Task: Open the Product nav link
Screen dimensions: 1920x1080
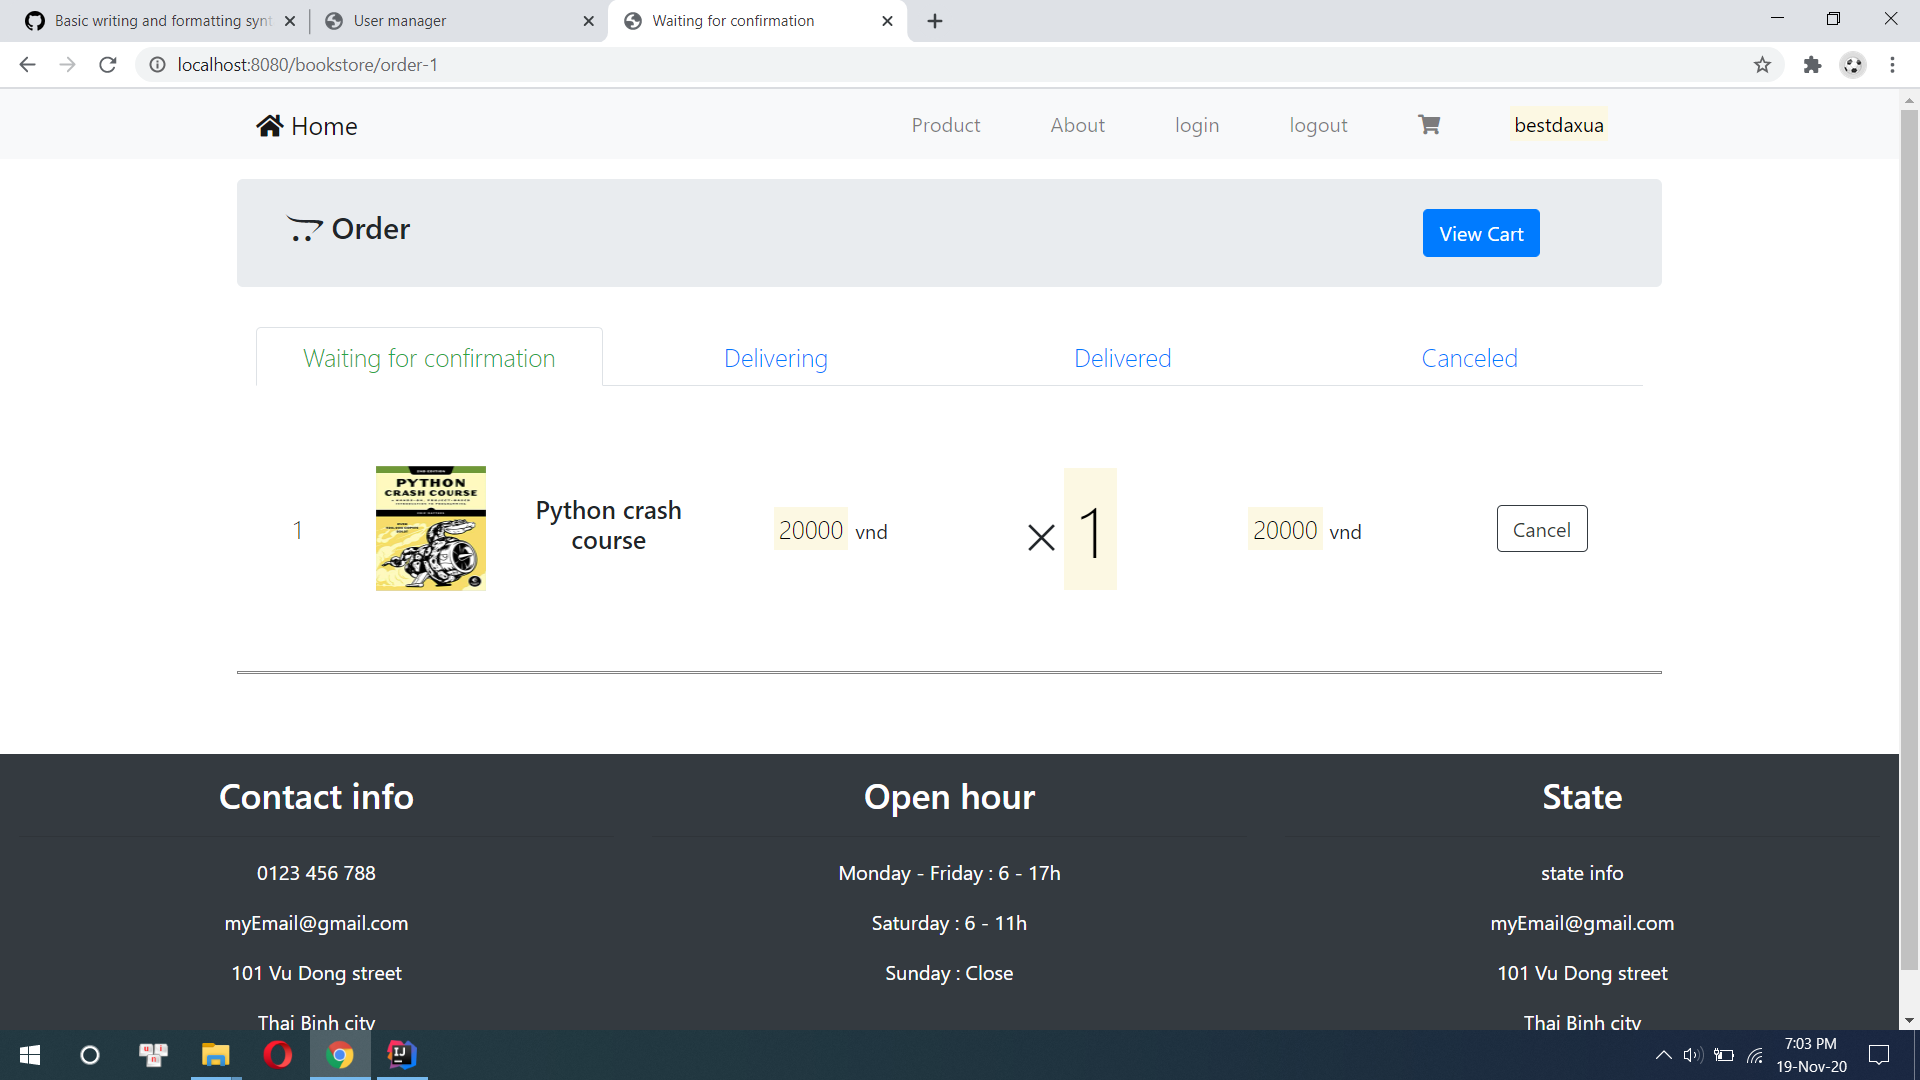Action: click(945, 125)
